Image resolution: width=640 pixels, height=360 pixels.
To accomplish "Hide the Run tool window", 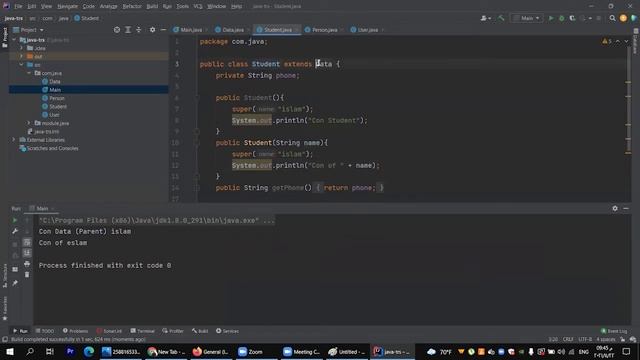I will (626, 208).
